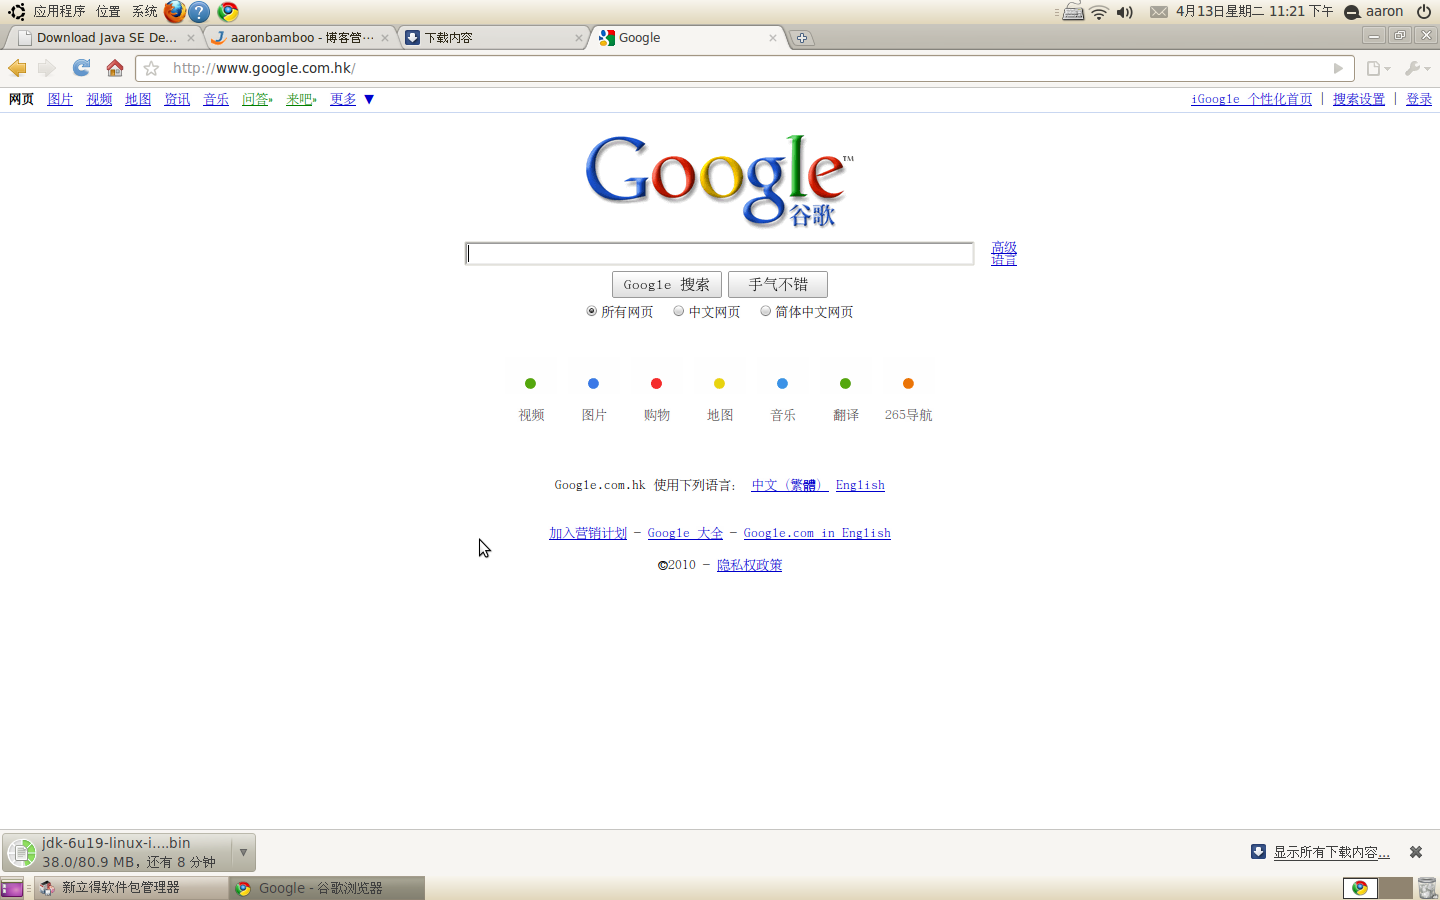1440x900 pixels.
Task: Reload the current page
Action: pyautogui.click(x=81, y=68)
